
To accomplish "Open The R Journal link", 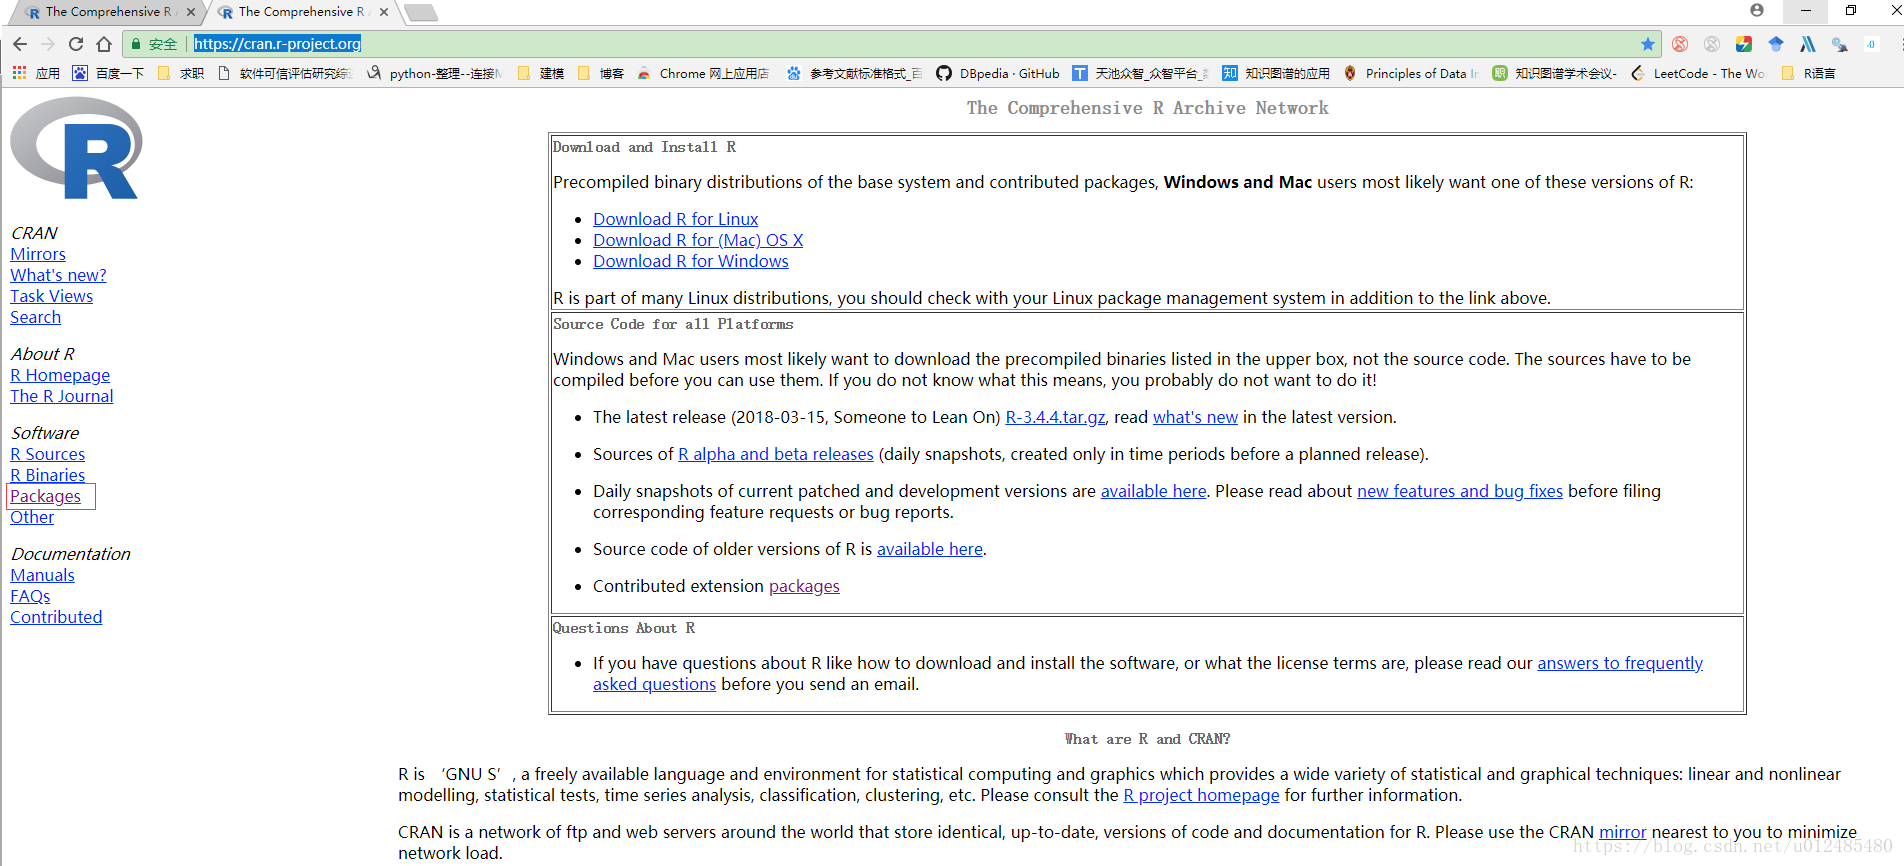I will tap(62, 396).
